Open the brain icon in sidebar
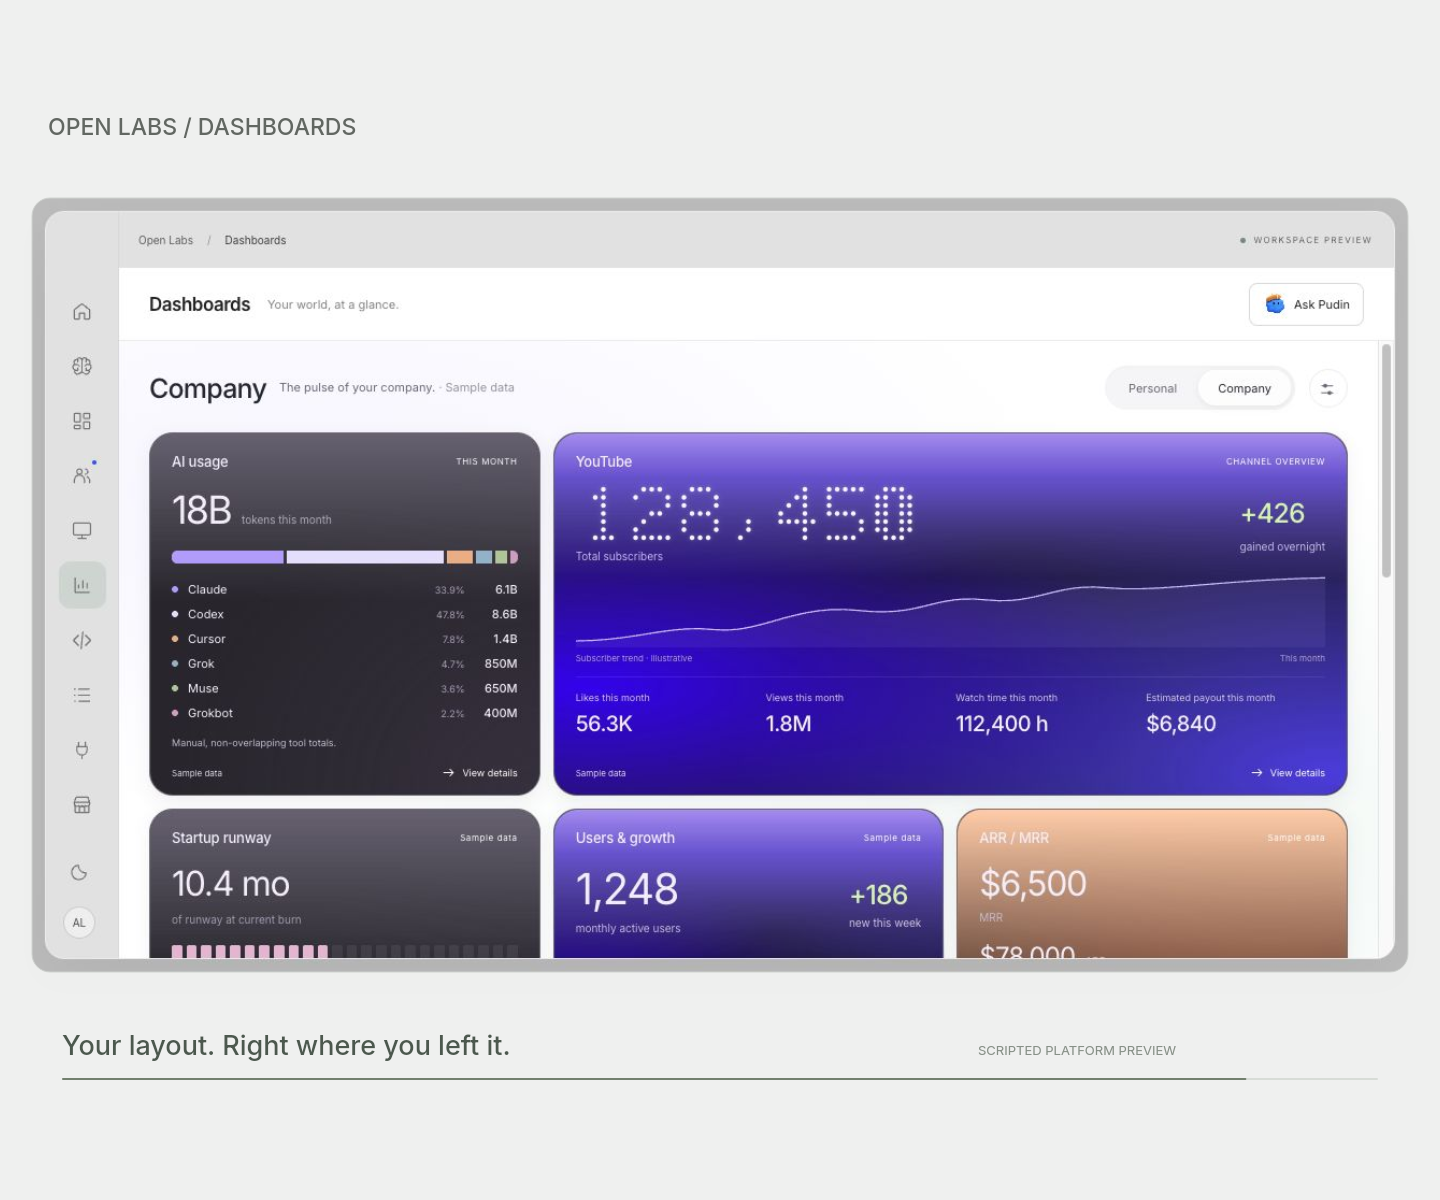 click(x=82, y=366)
